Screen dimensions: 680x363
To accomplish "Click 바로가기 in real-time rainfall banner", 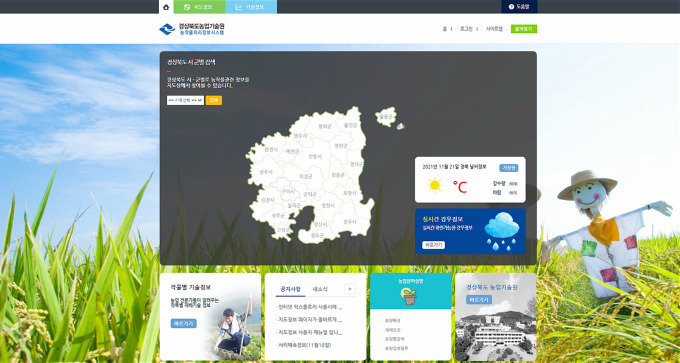I will pyautogui.click(x=433, y=245).
